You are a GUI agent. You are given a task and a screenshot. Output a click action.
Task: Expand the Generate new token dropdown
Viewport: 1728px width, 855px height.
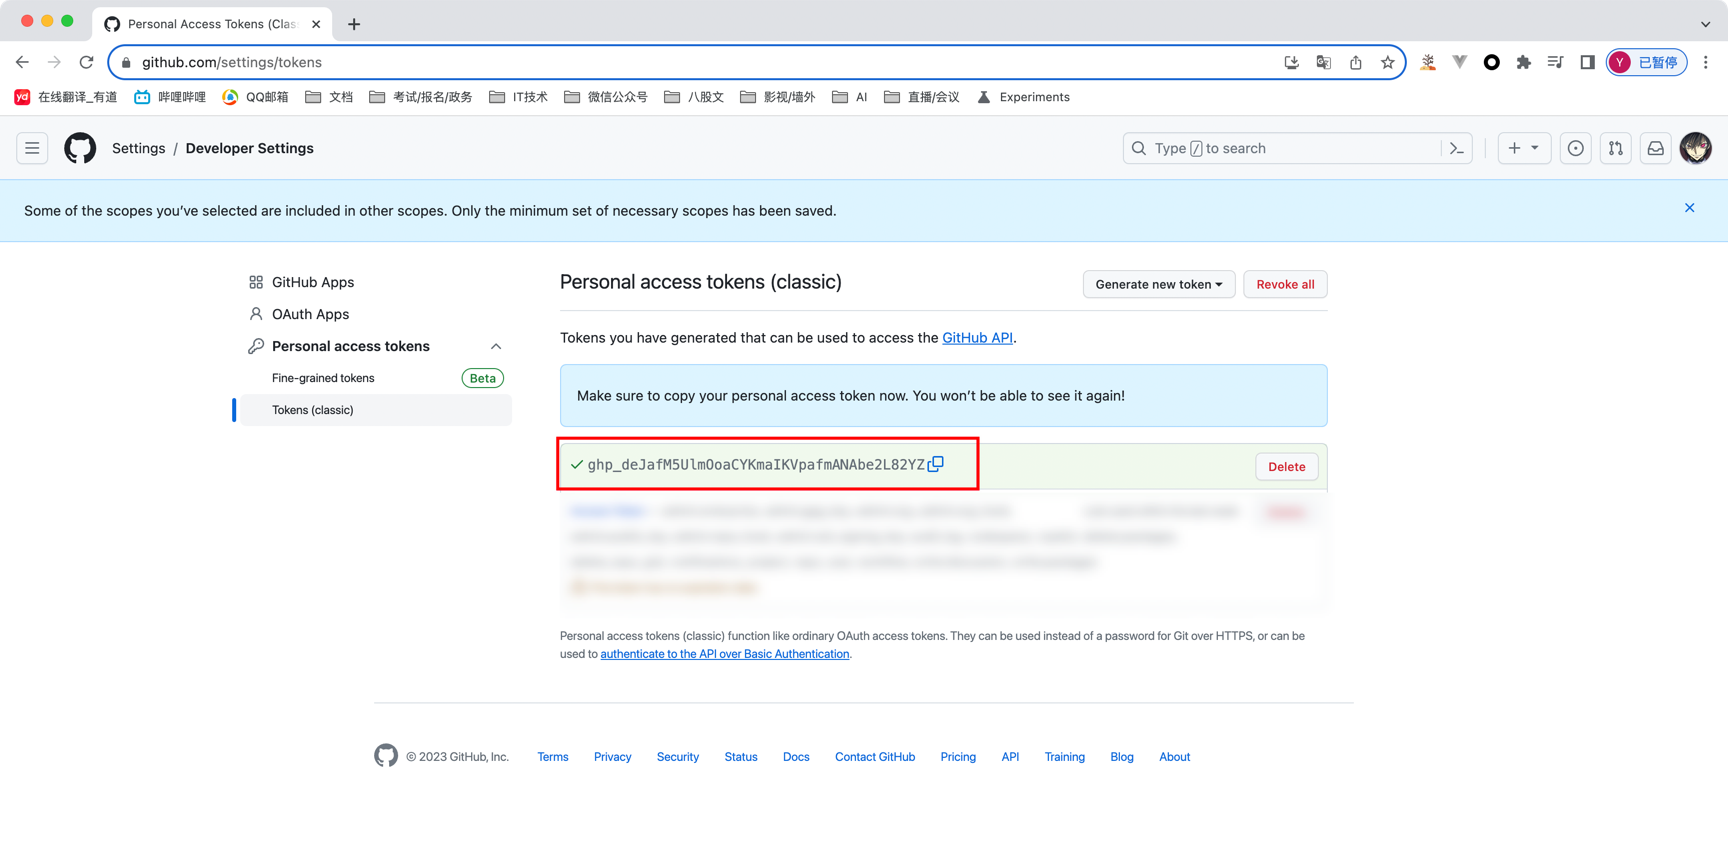[x=1158, y=284]
